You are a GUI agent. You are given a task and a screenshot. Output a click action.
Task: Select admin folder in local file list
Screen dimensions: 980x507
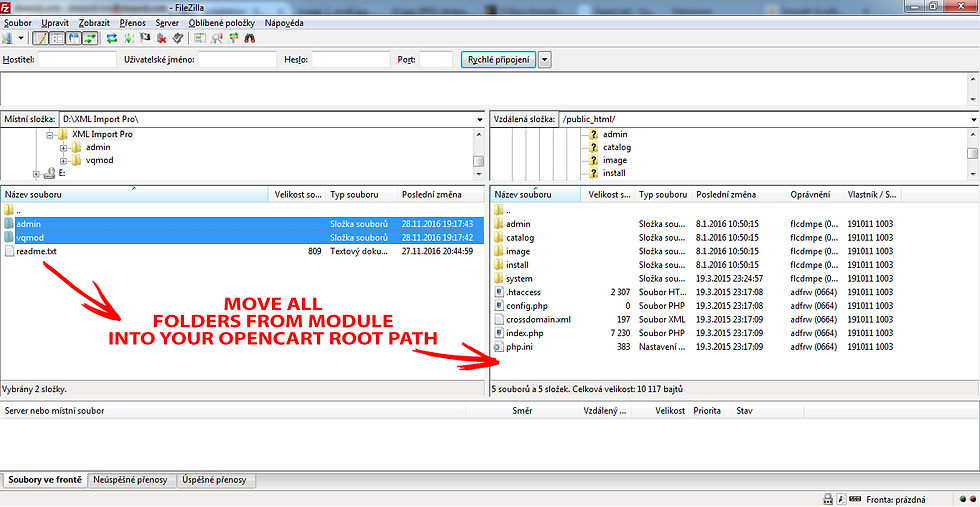pos(242,224)
